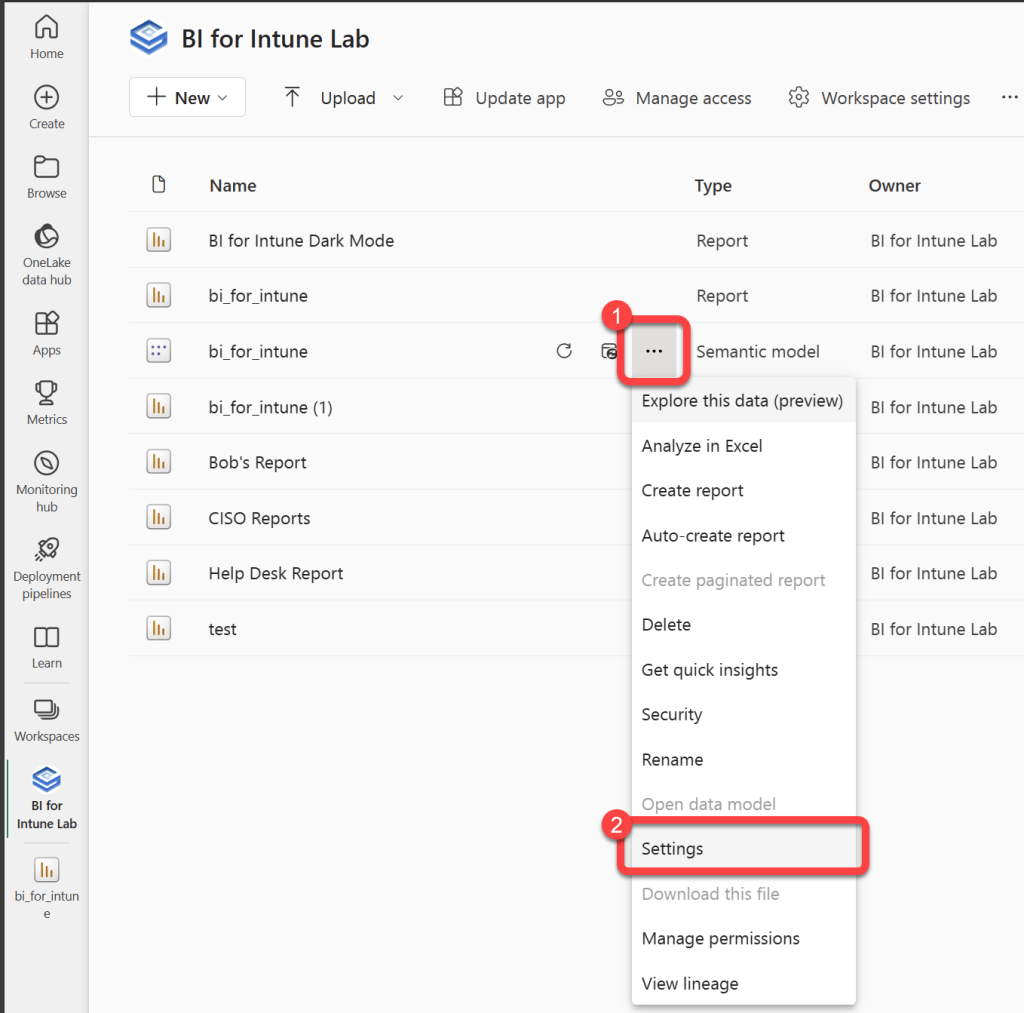This screenshot has height=1013, width=1024.
Task: Open Workspace settings
Action: point(879,98)
